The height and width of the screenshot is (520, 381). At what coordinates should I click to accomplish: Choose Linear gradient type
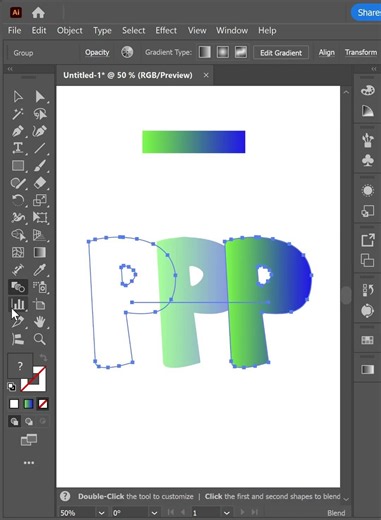tap(205, 52)
